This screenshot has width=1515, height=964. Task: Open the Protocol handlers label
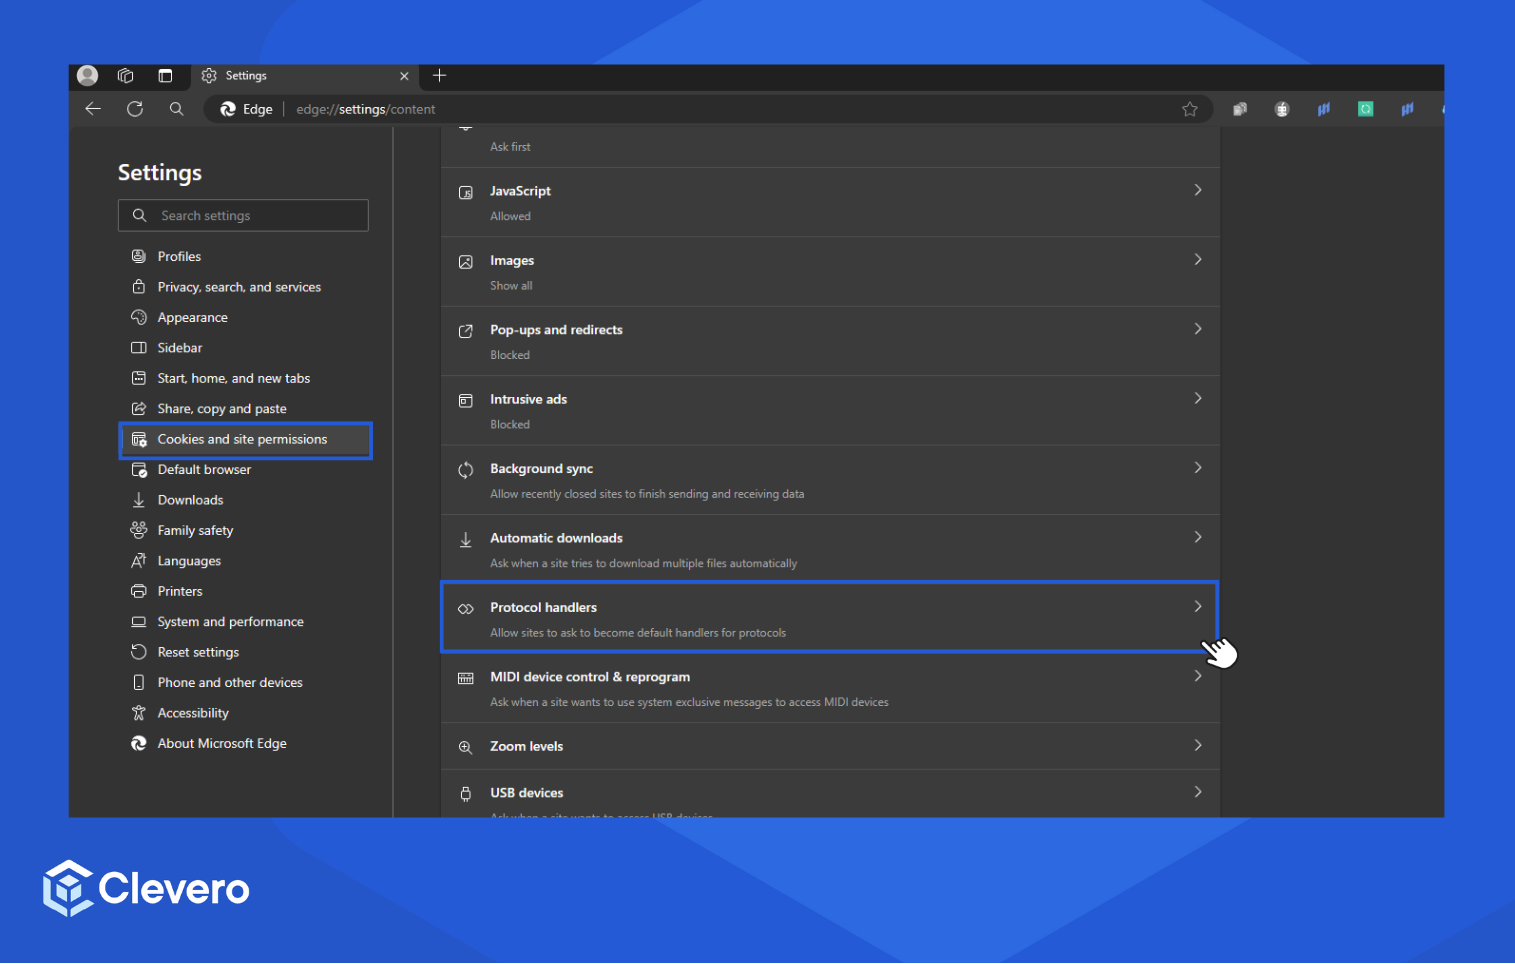point(543,608)
